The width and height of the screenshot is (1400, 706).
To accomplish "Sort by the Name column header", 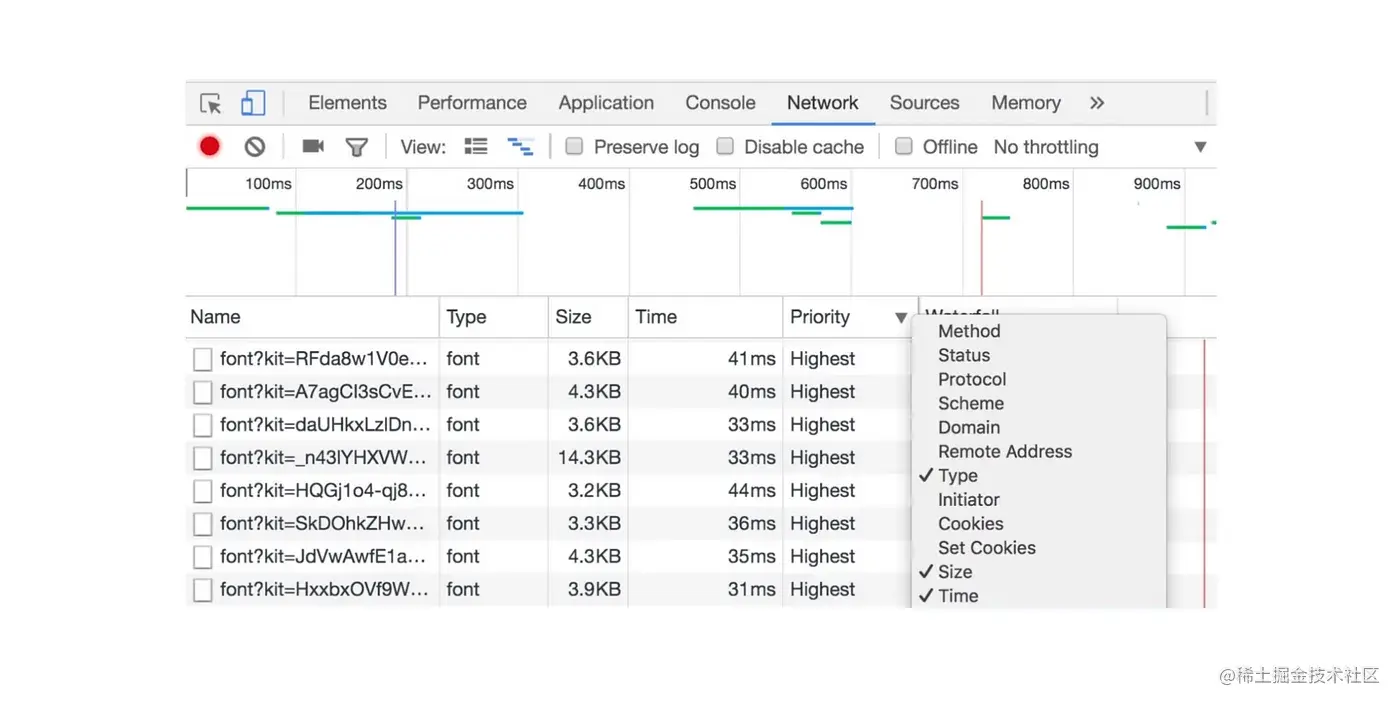I will coord(215,317).
